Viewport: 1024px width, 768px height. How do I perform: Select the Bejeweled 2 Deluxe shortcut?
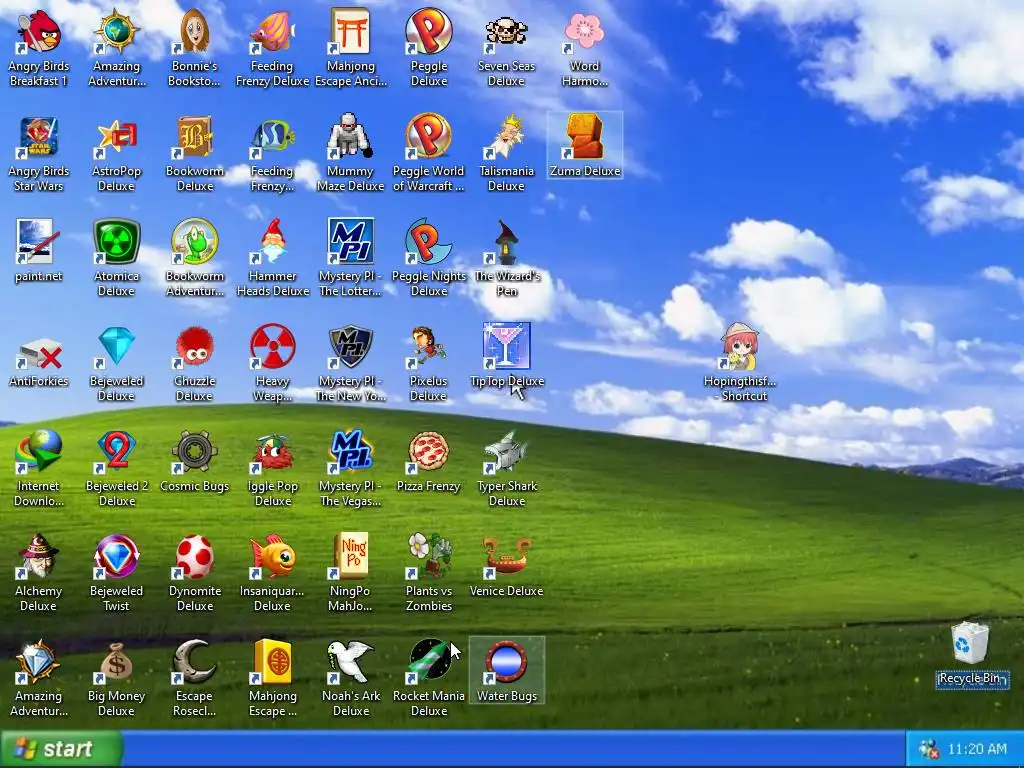pos(116,452)
